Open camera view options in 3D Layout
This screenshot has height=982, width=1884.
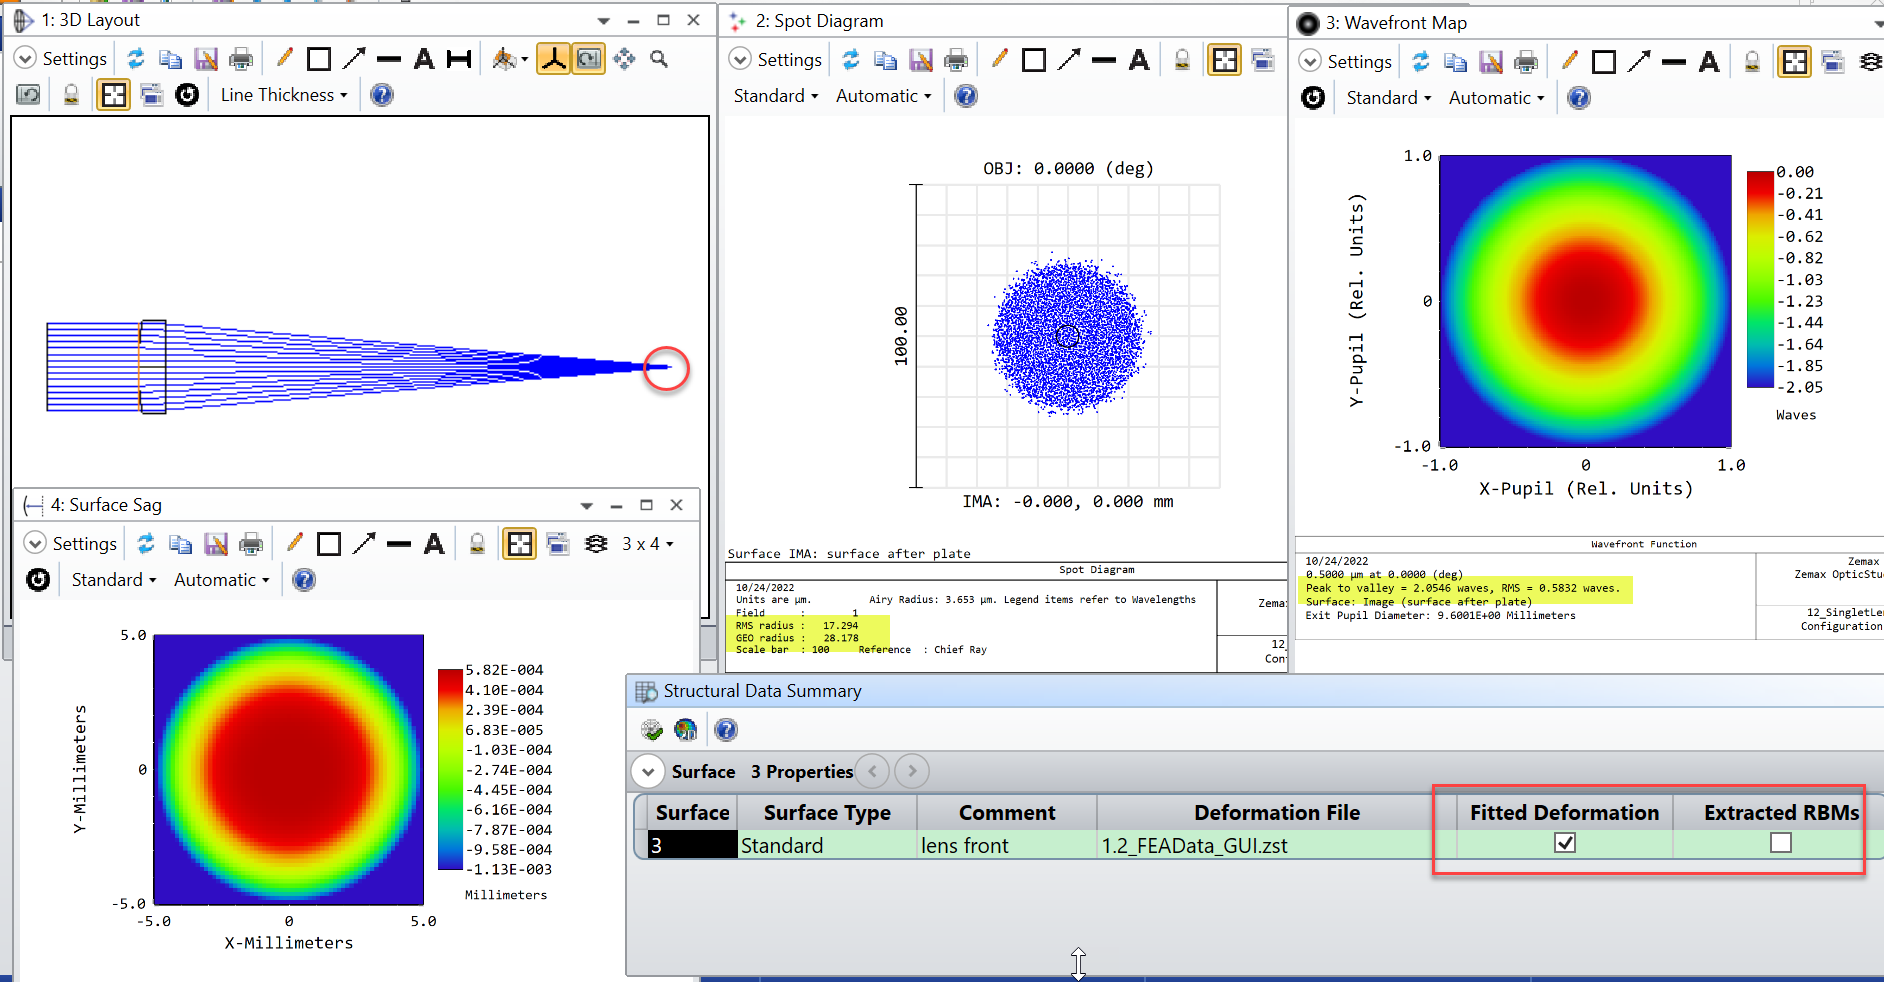pyautogui.click(x=509, y=59)
